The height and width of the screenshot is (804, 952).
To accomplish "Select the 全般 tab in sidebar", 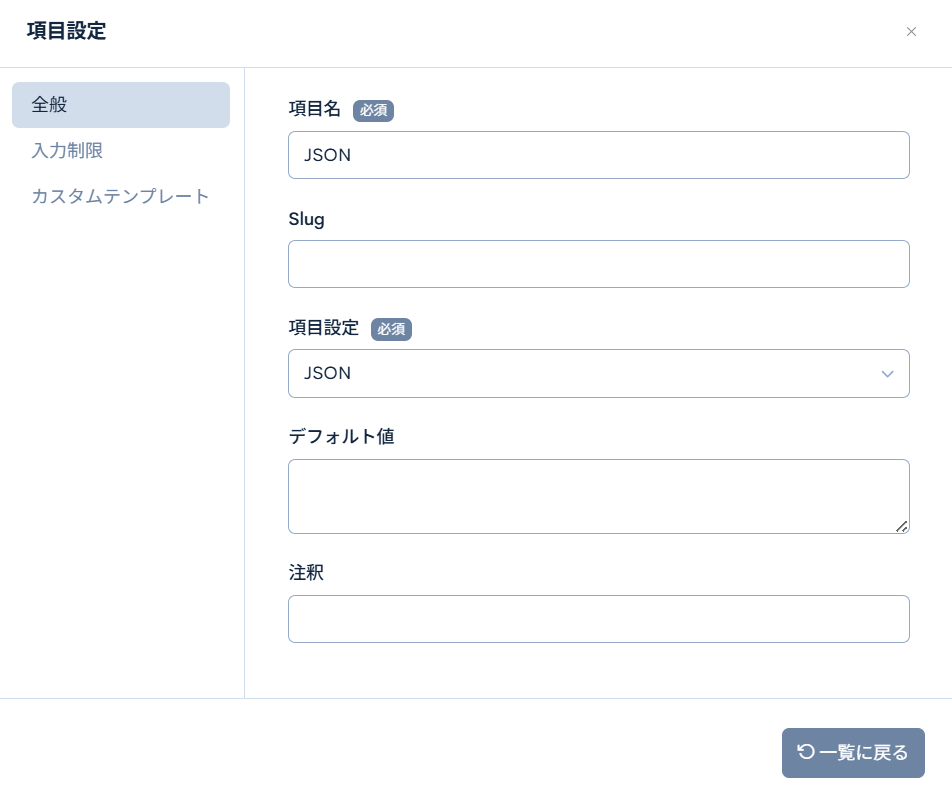I will [121, 105].
